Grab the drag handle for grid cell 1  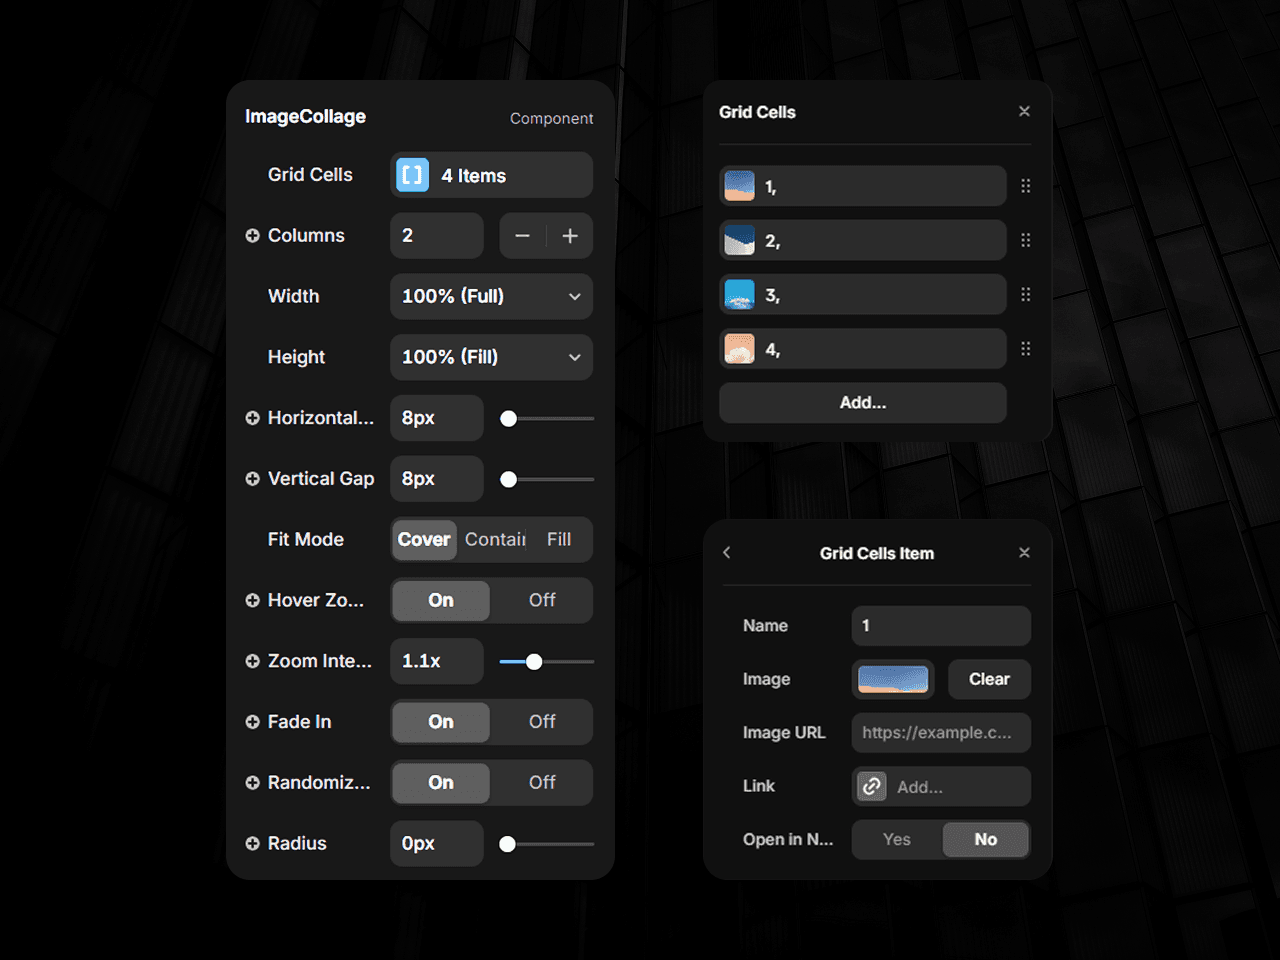coord(1025,186)
